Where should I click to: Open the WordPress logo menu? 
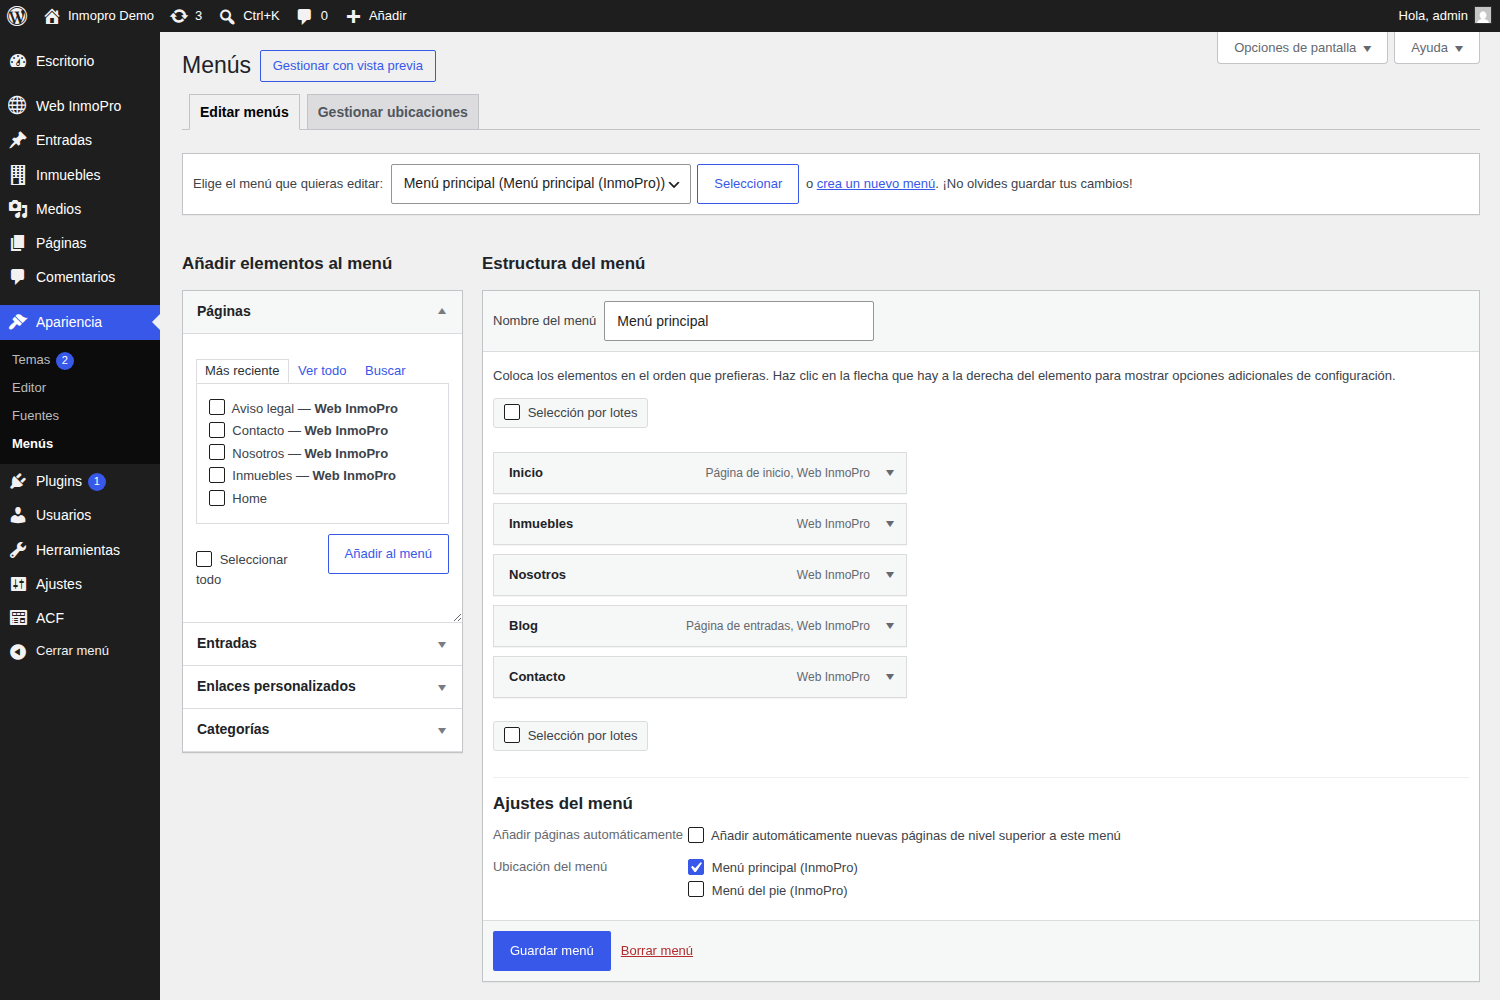17,16
